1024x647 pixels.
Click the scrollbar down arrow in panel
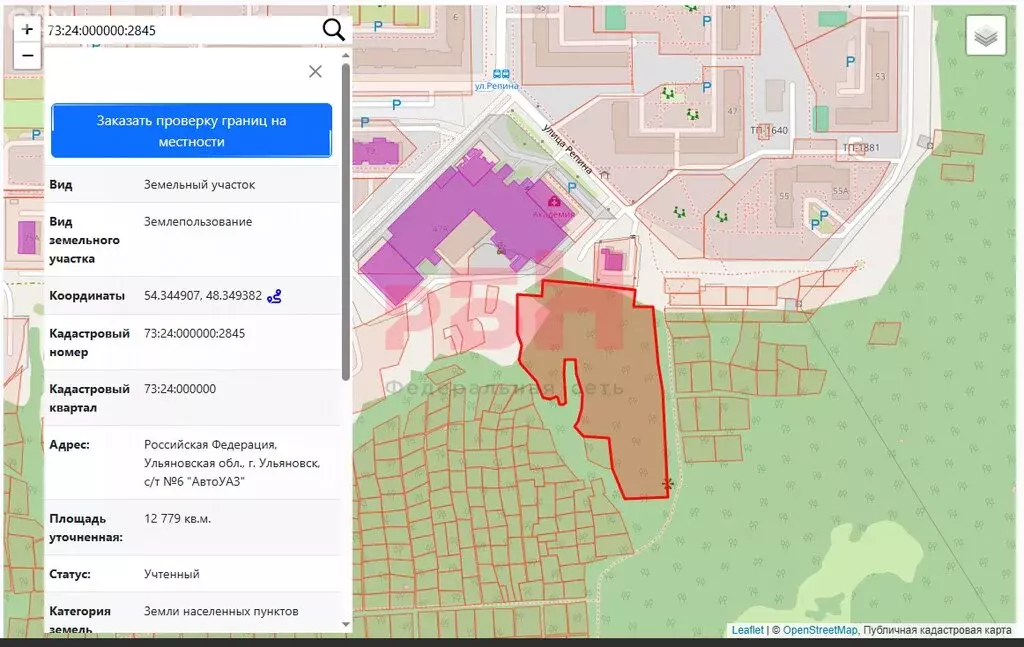coord(346,624)
